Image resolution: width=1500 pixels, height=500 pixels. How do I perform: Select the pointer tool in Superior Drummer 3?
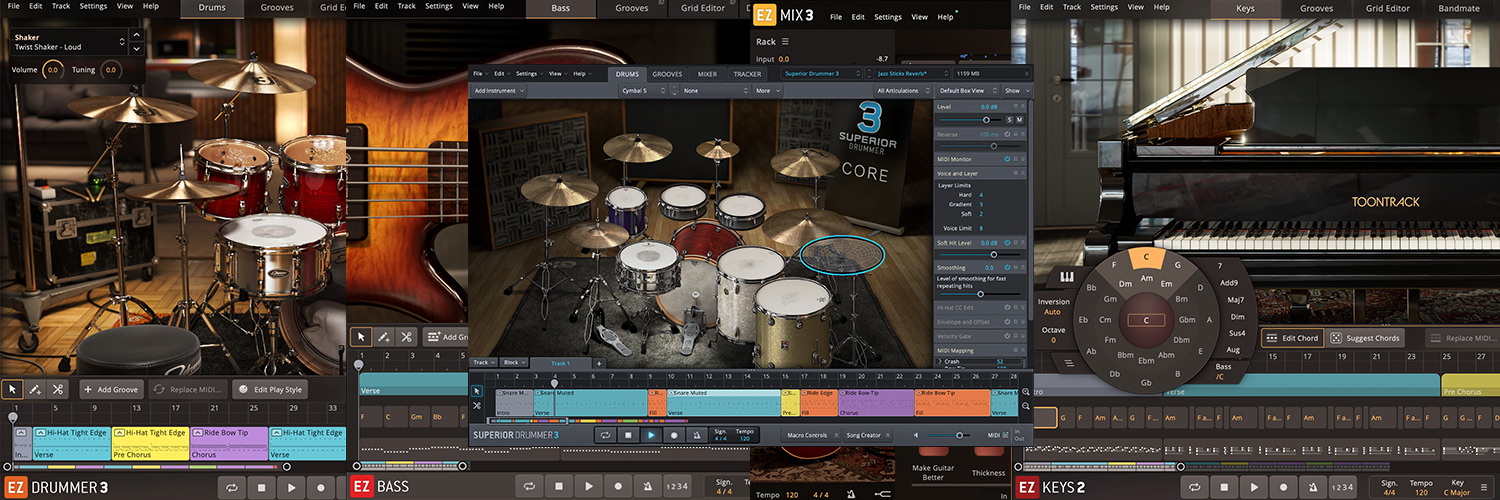click(477, 391)
